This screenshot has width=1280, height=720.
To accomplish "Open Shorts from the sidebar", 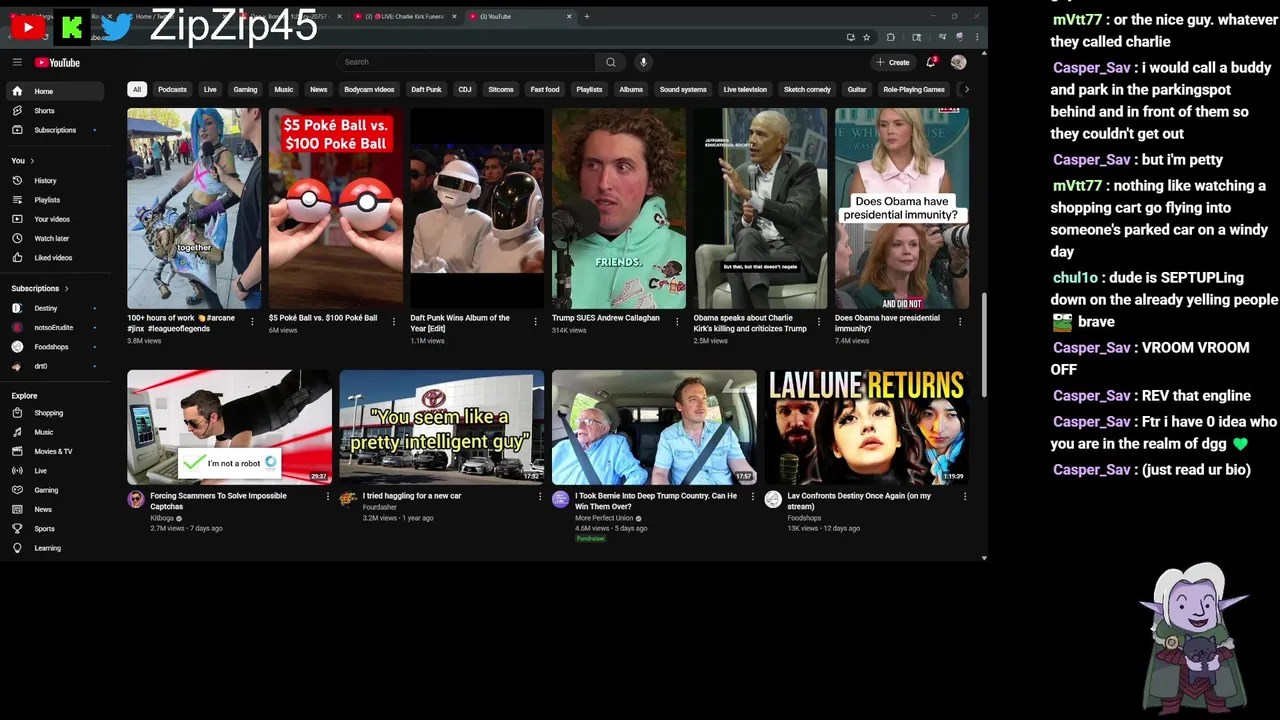I will point(56,111).
